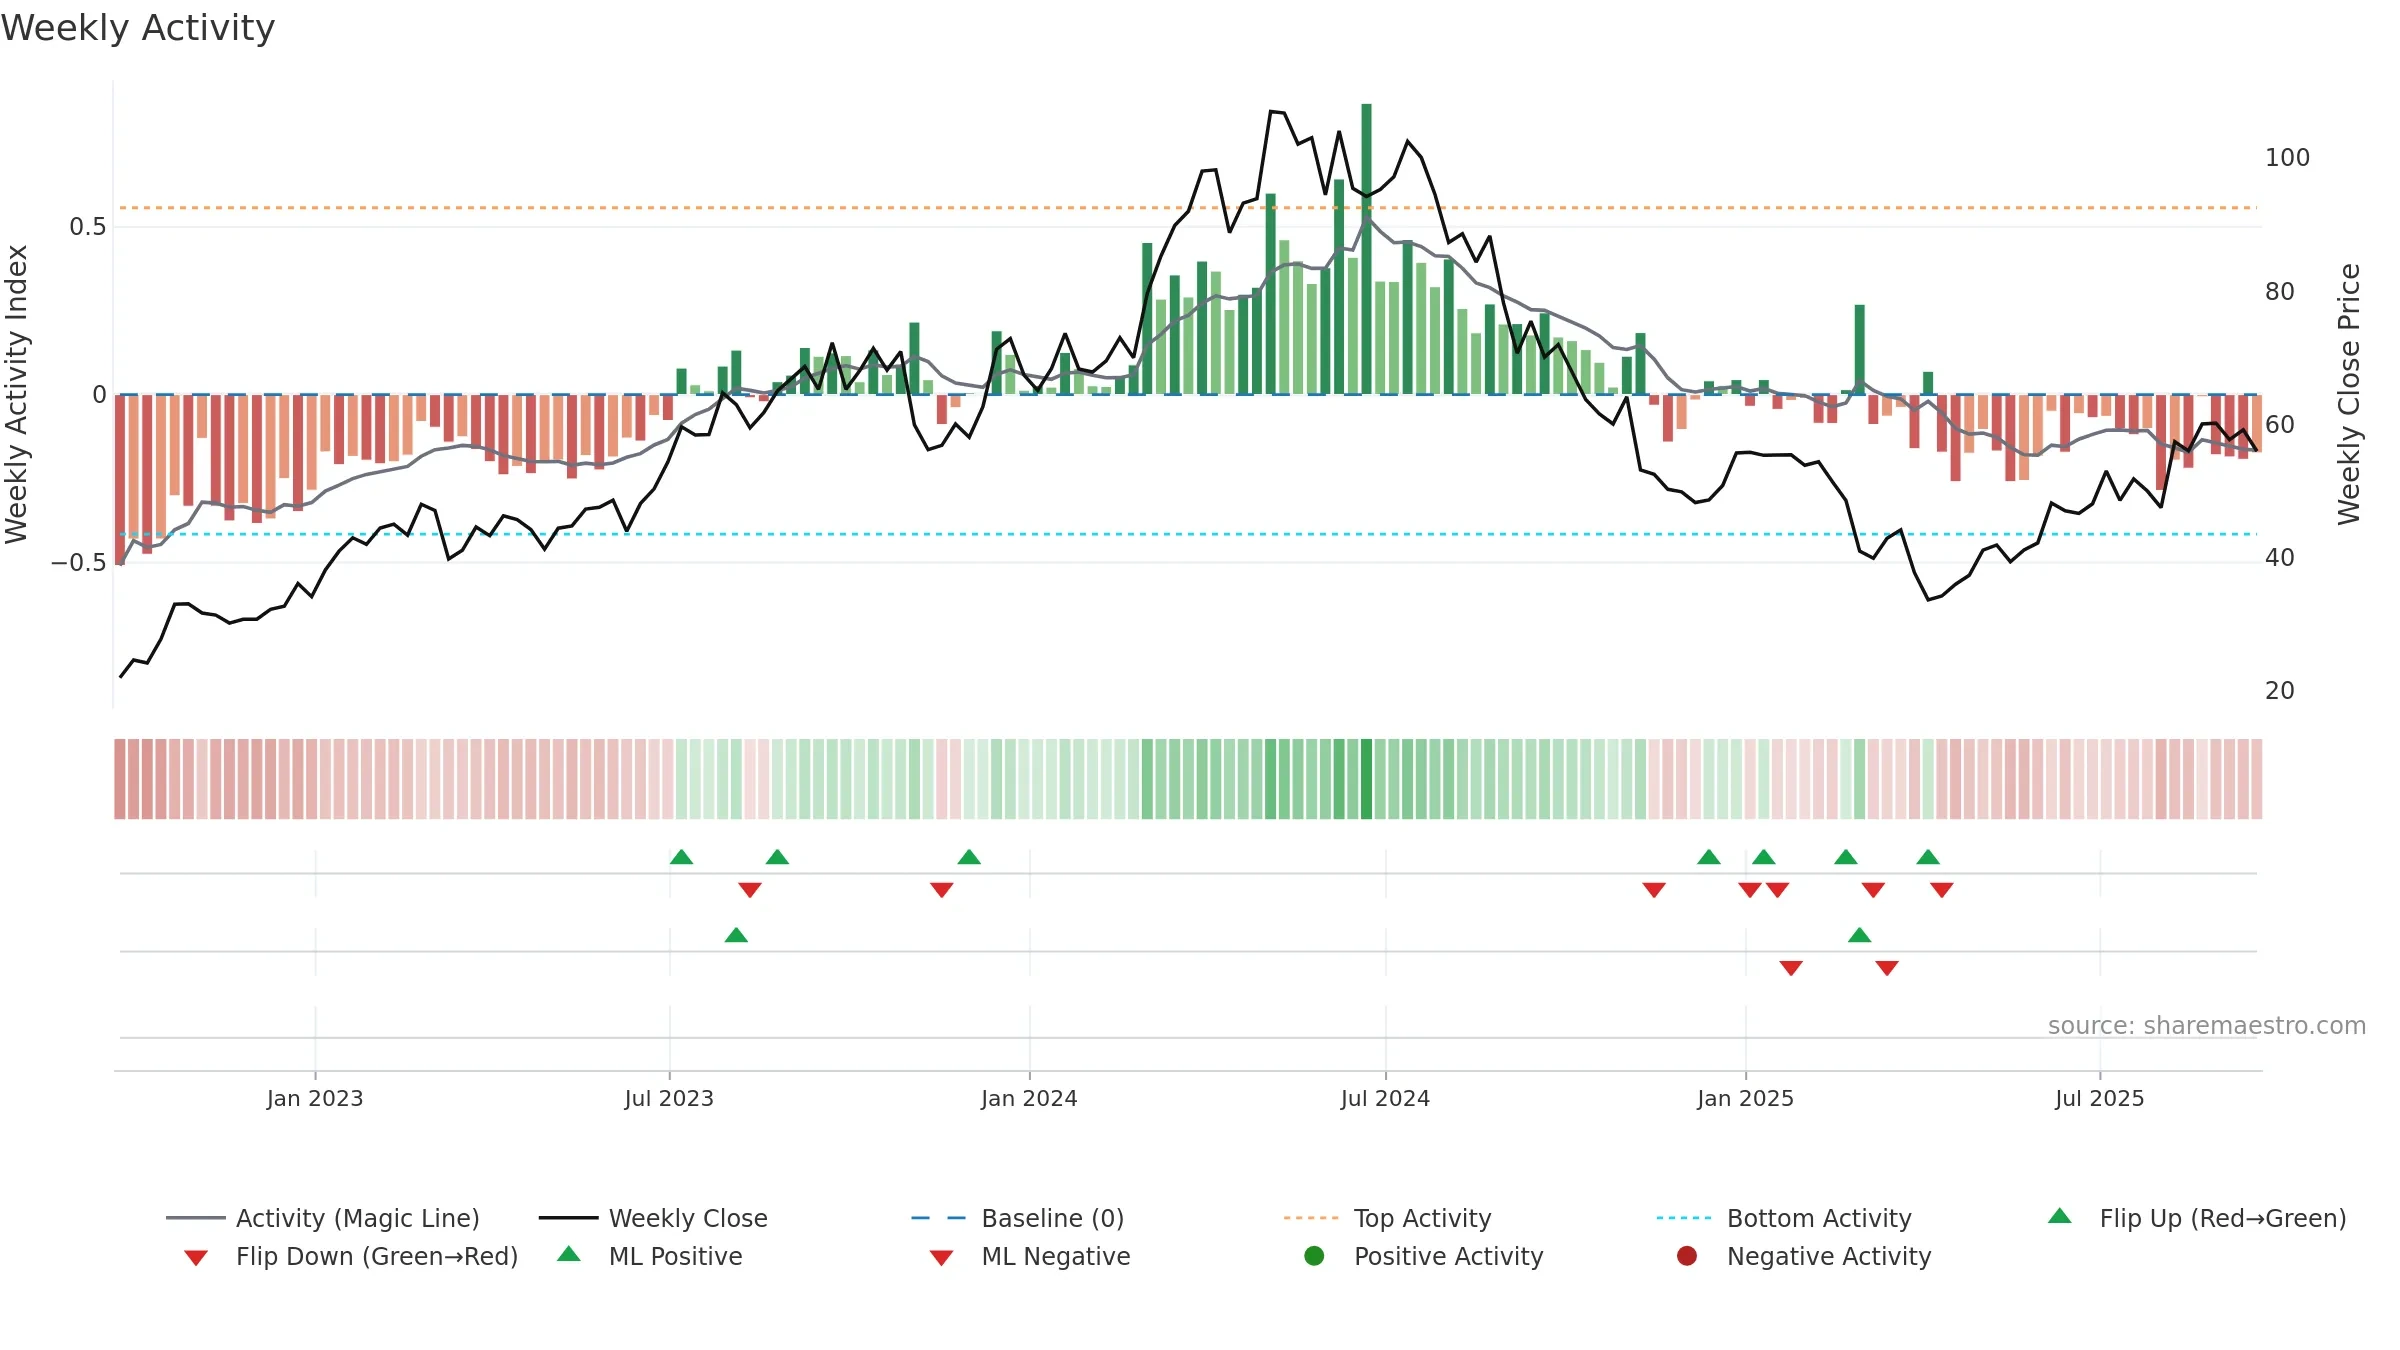
Task: Click the Jul 2024 axis label
Action: point(1385,1099)
